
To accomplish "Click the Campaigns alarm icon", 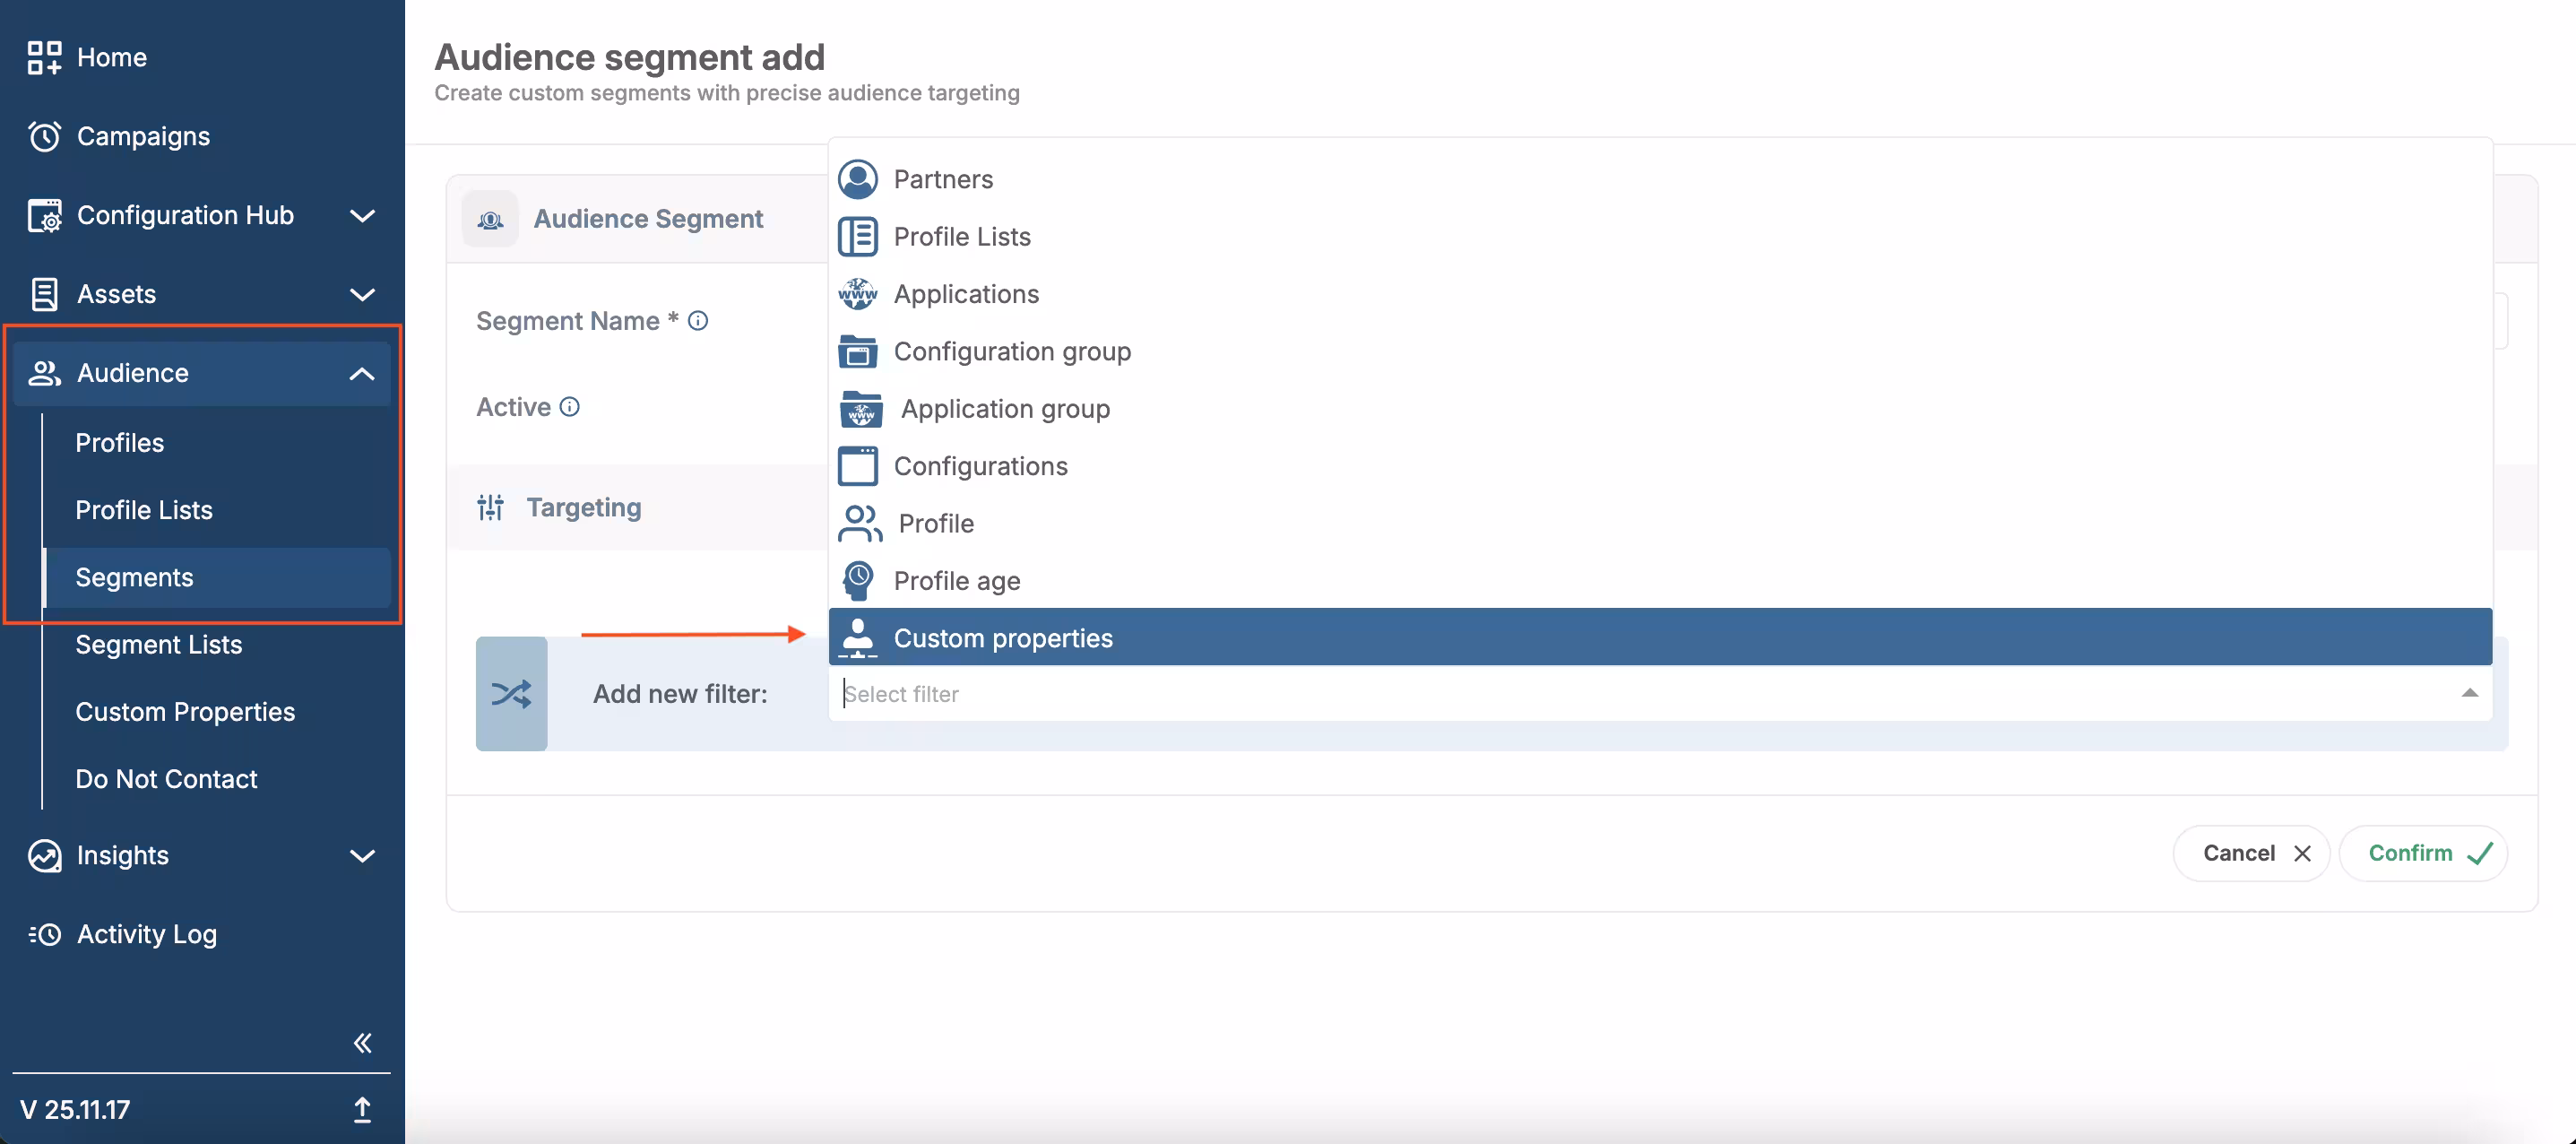I will (44, 136).
